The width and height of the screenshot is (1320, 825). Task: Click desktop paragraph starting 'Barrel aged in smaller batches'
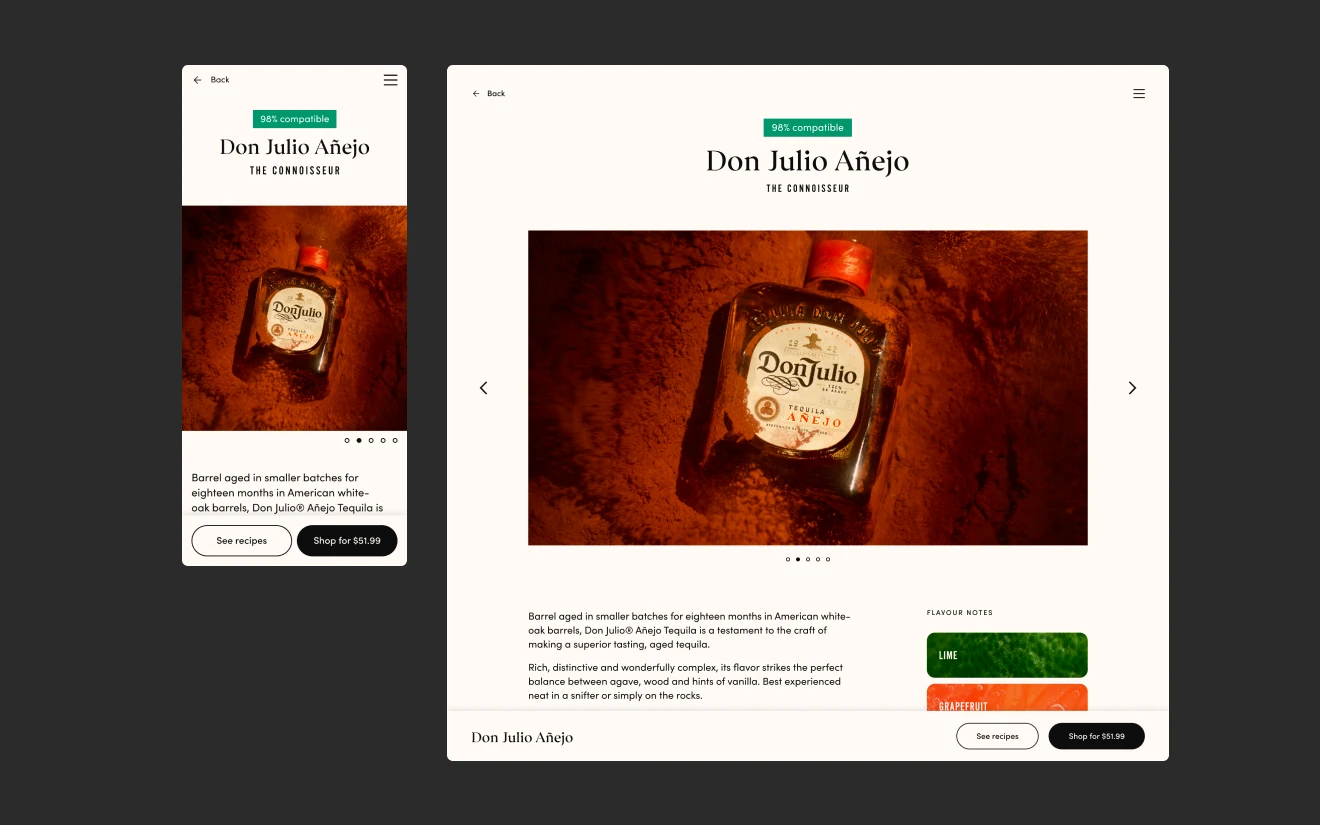coord(689,631)
